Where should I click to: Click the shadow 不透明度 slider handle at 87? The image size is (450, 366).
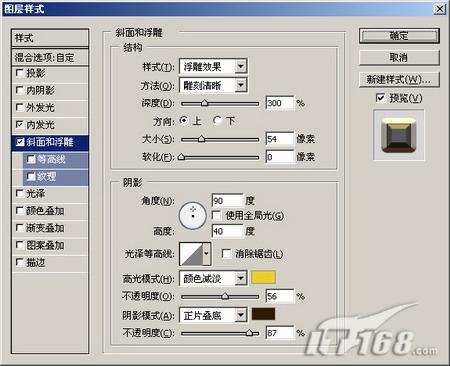coord(249,333)
